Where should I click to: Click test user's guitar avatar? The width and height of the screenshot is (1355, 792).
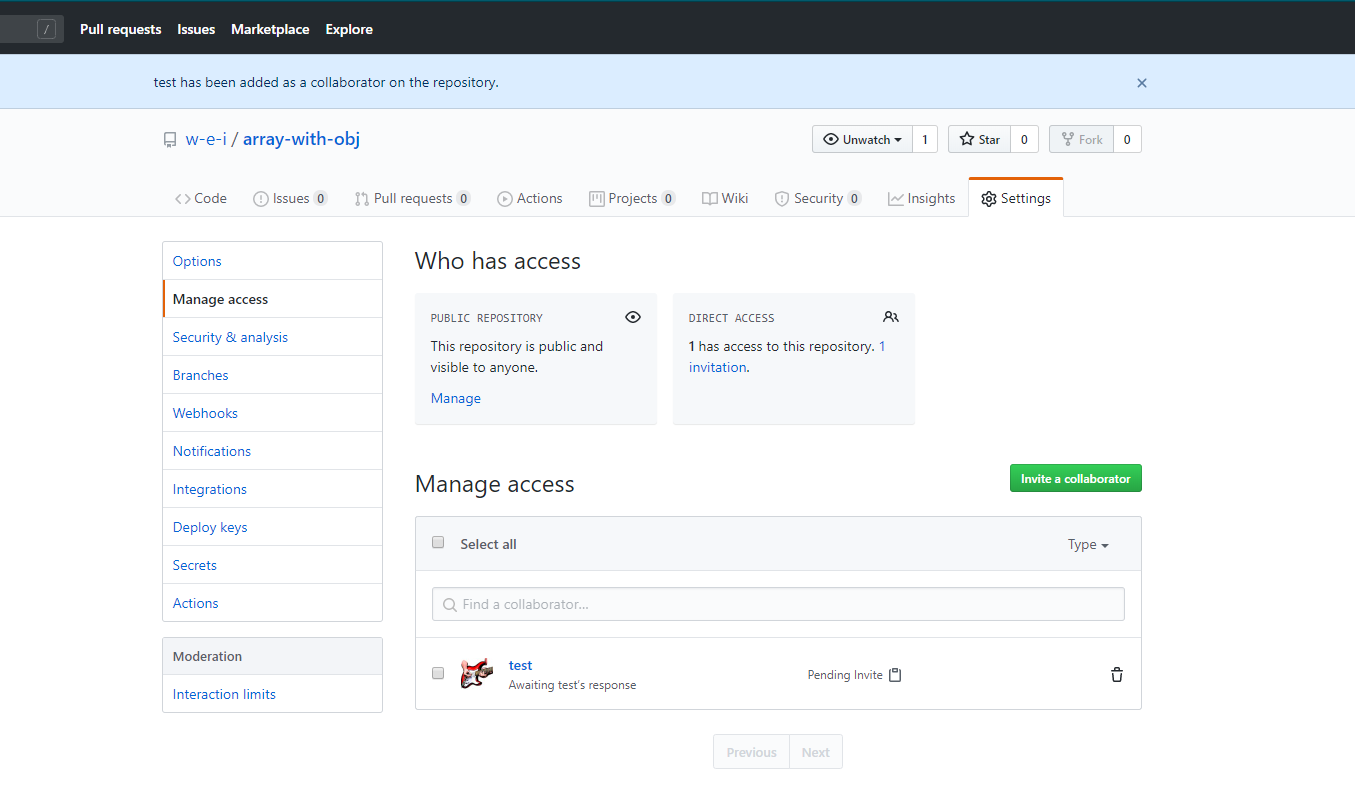pyautogui.click(x=477, y=674)
